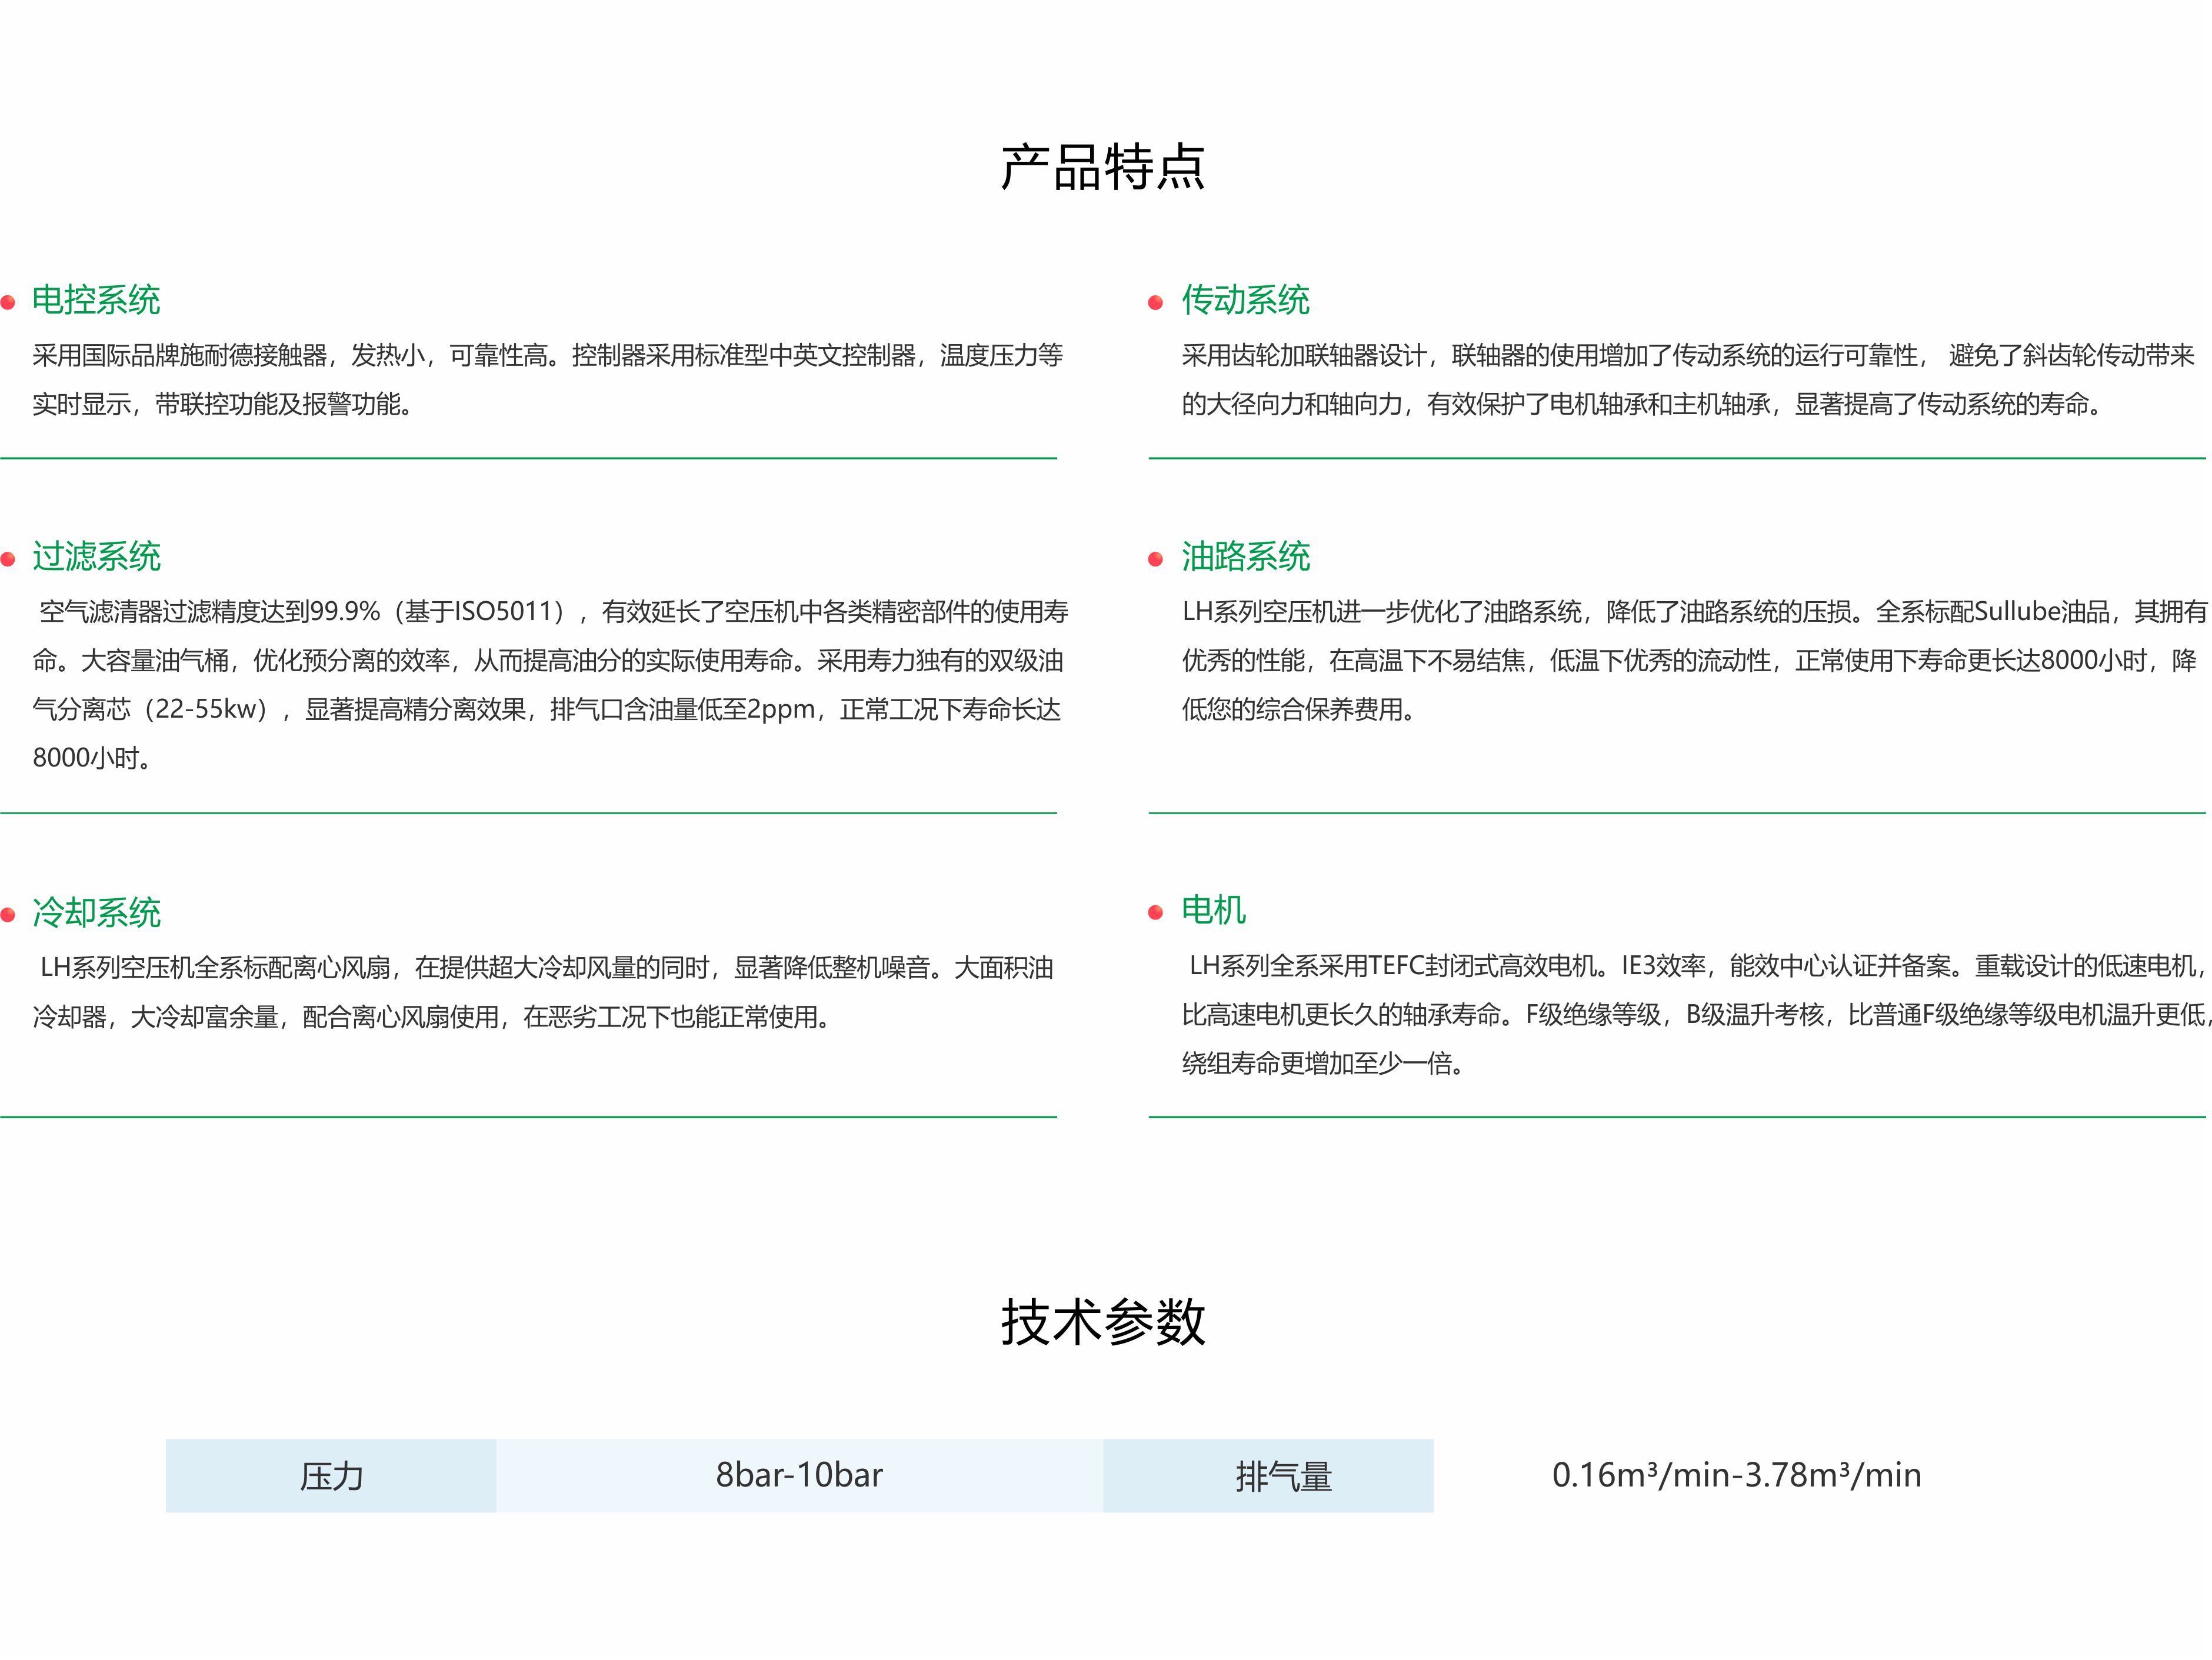
Task: Click the 冷却系统 green heading
Action: pos(96,912)
